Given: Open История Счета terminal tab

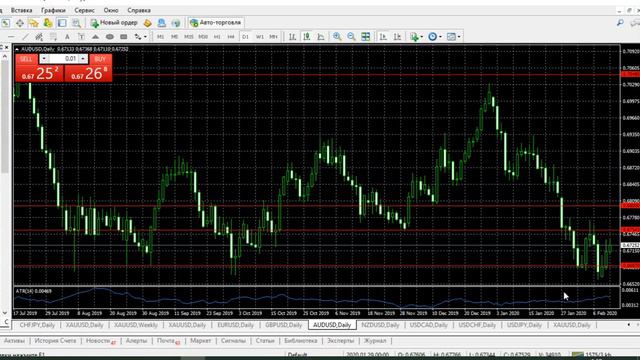Looking at the screenshot, I should tap(55, 340).
